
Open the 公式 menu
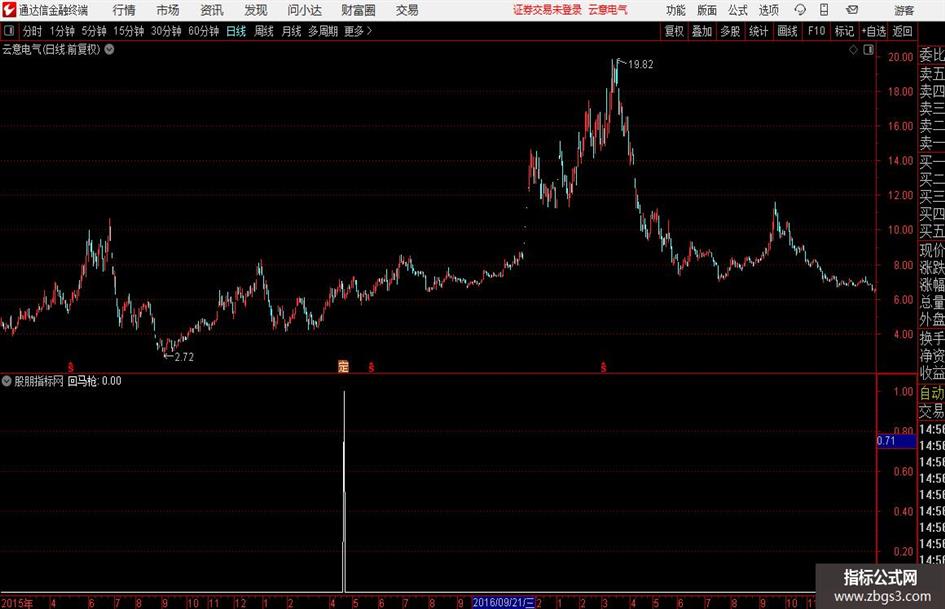(x=738, y=10)
